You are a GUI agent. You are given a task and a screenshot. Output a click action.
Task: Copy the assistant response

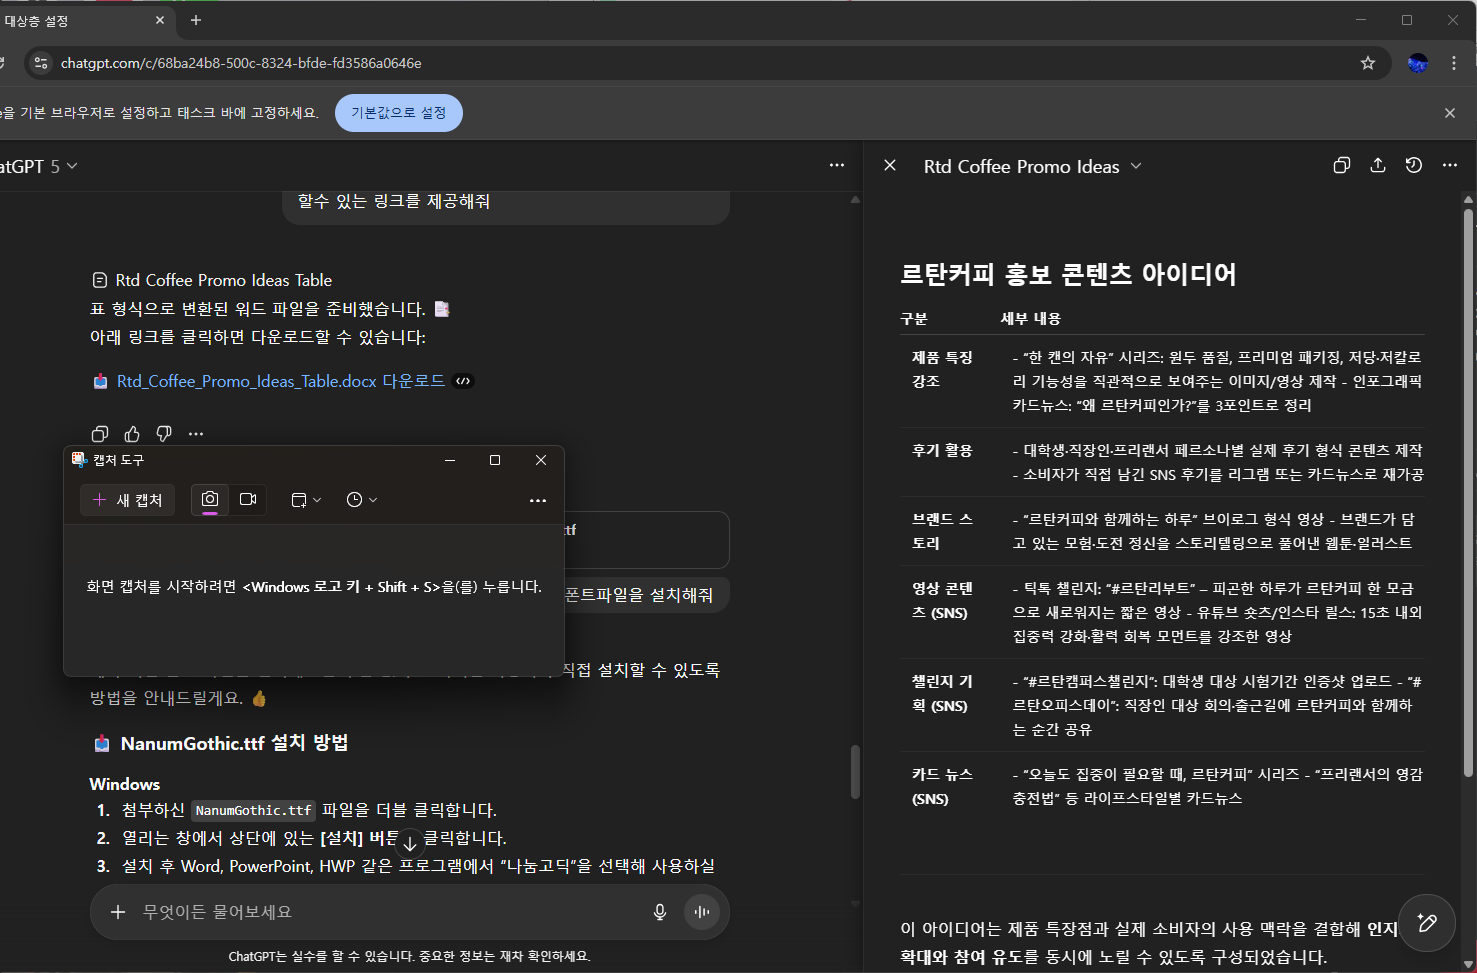point(100,434)
